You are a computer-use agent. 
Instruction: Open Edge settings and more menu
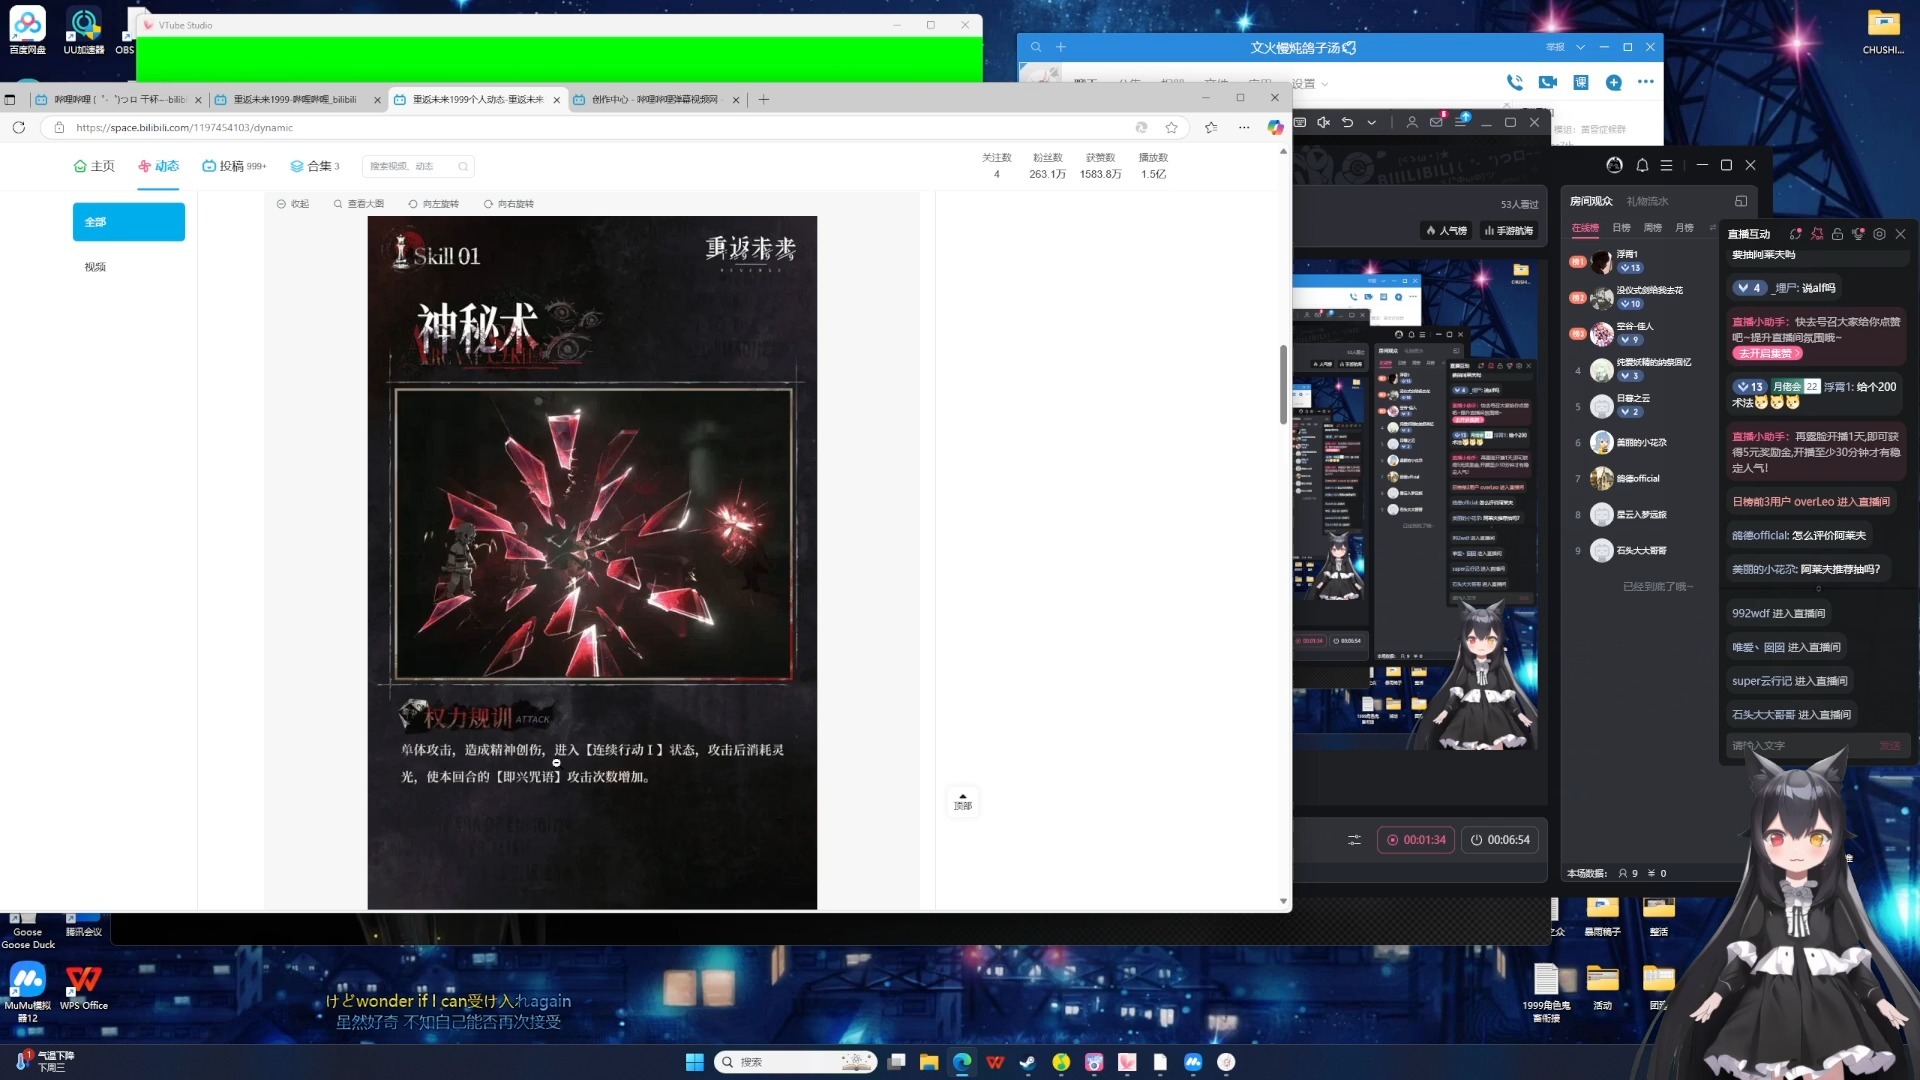[1244, 127]
